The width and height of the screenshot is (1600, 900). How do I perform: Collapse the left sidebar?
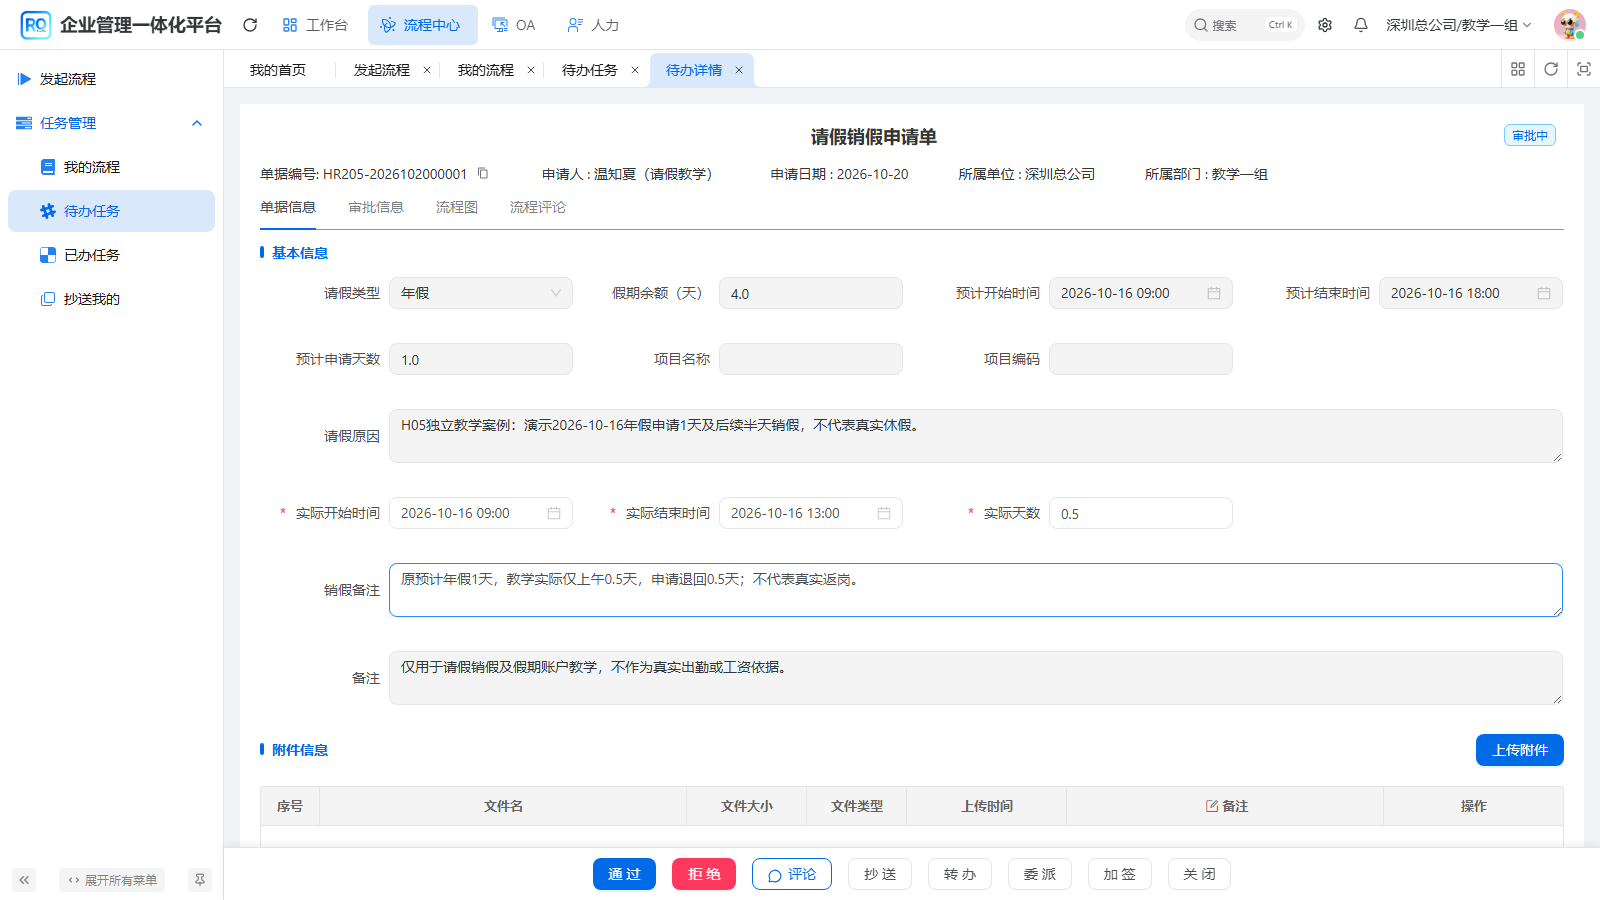[24, 880]
